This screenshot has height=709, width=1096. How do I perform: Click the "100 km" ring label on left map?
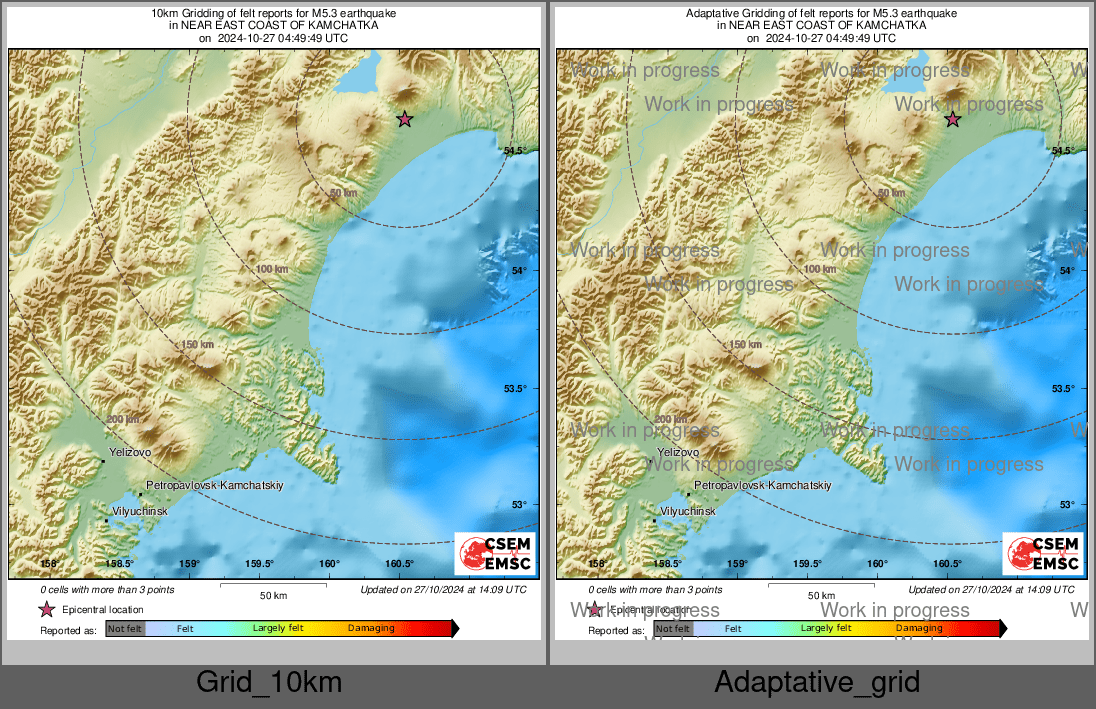tap(271, 270)
